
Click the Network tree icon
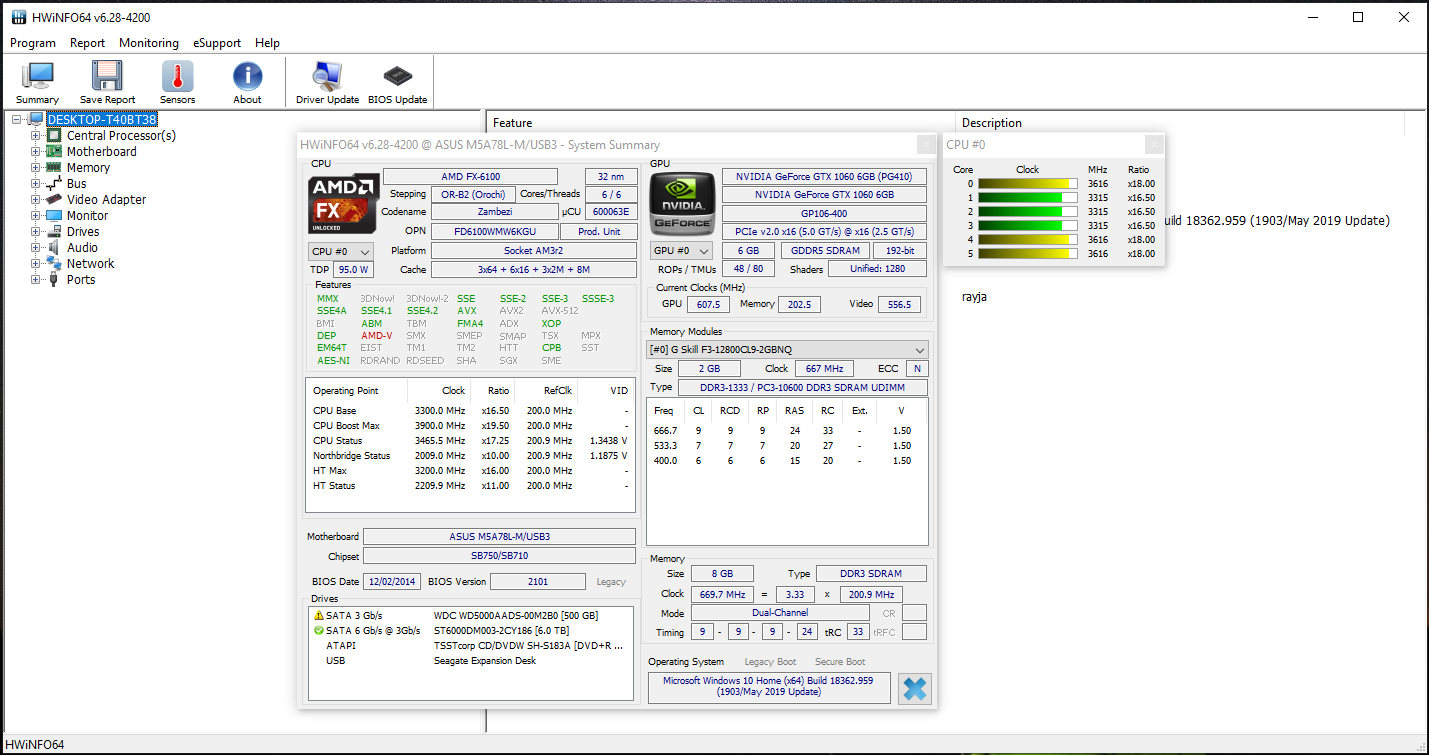(54, 264)
